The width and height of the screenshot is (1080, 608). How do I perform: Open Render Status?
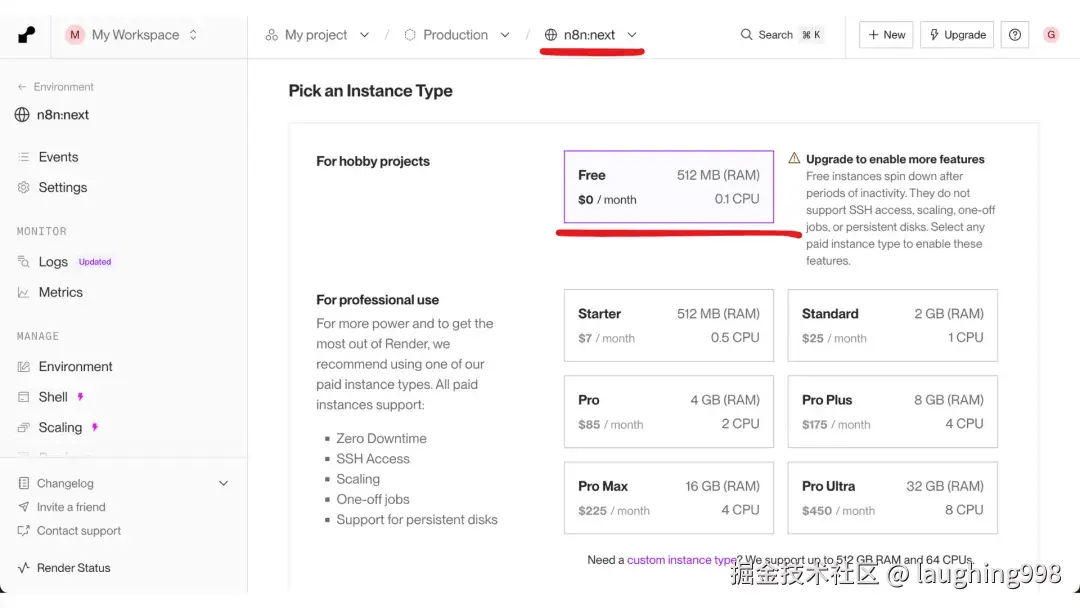pyautogui.click(x=73, y=568)
